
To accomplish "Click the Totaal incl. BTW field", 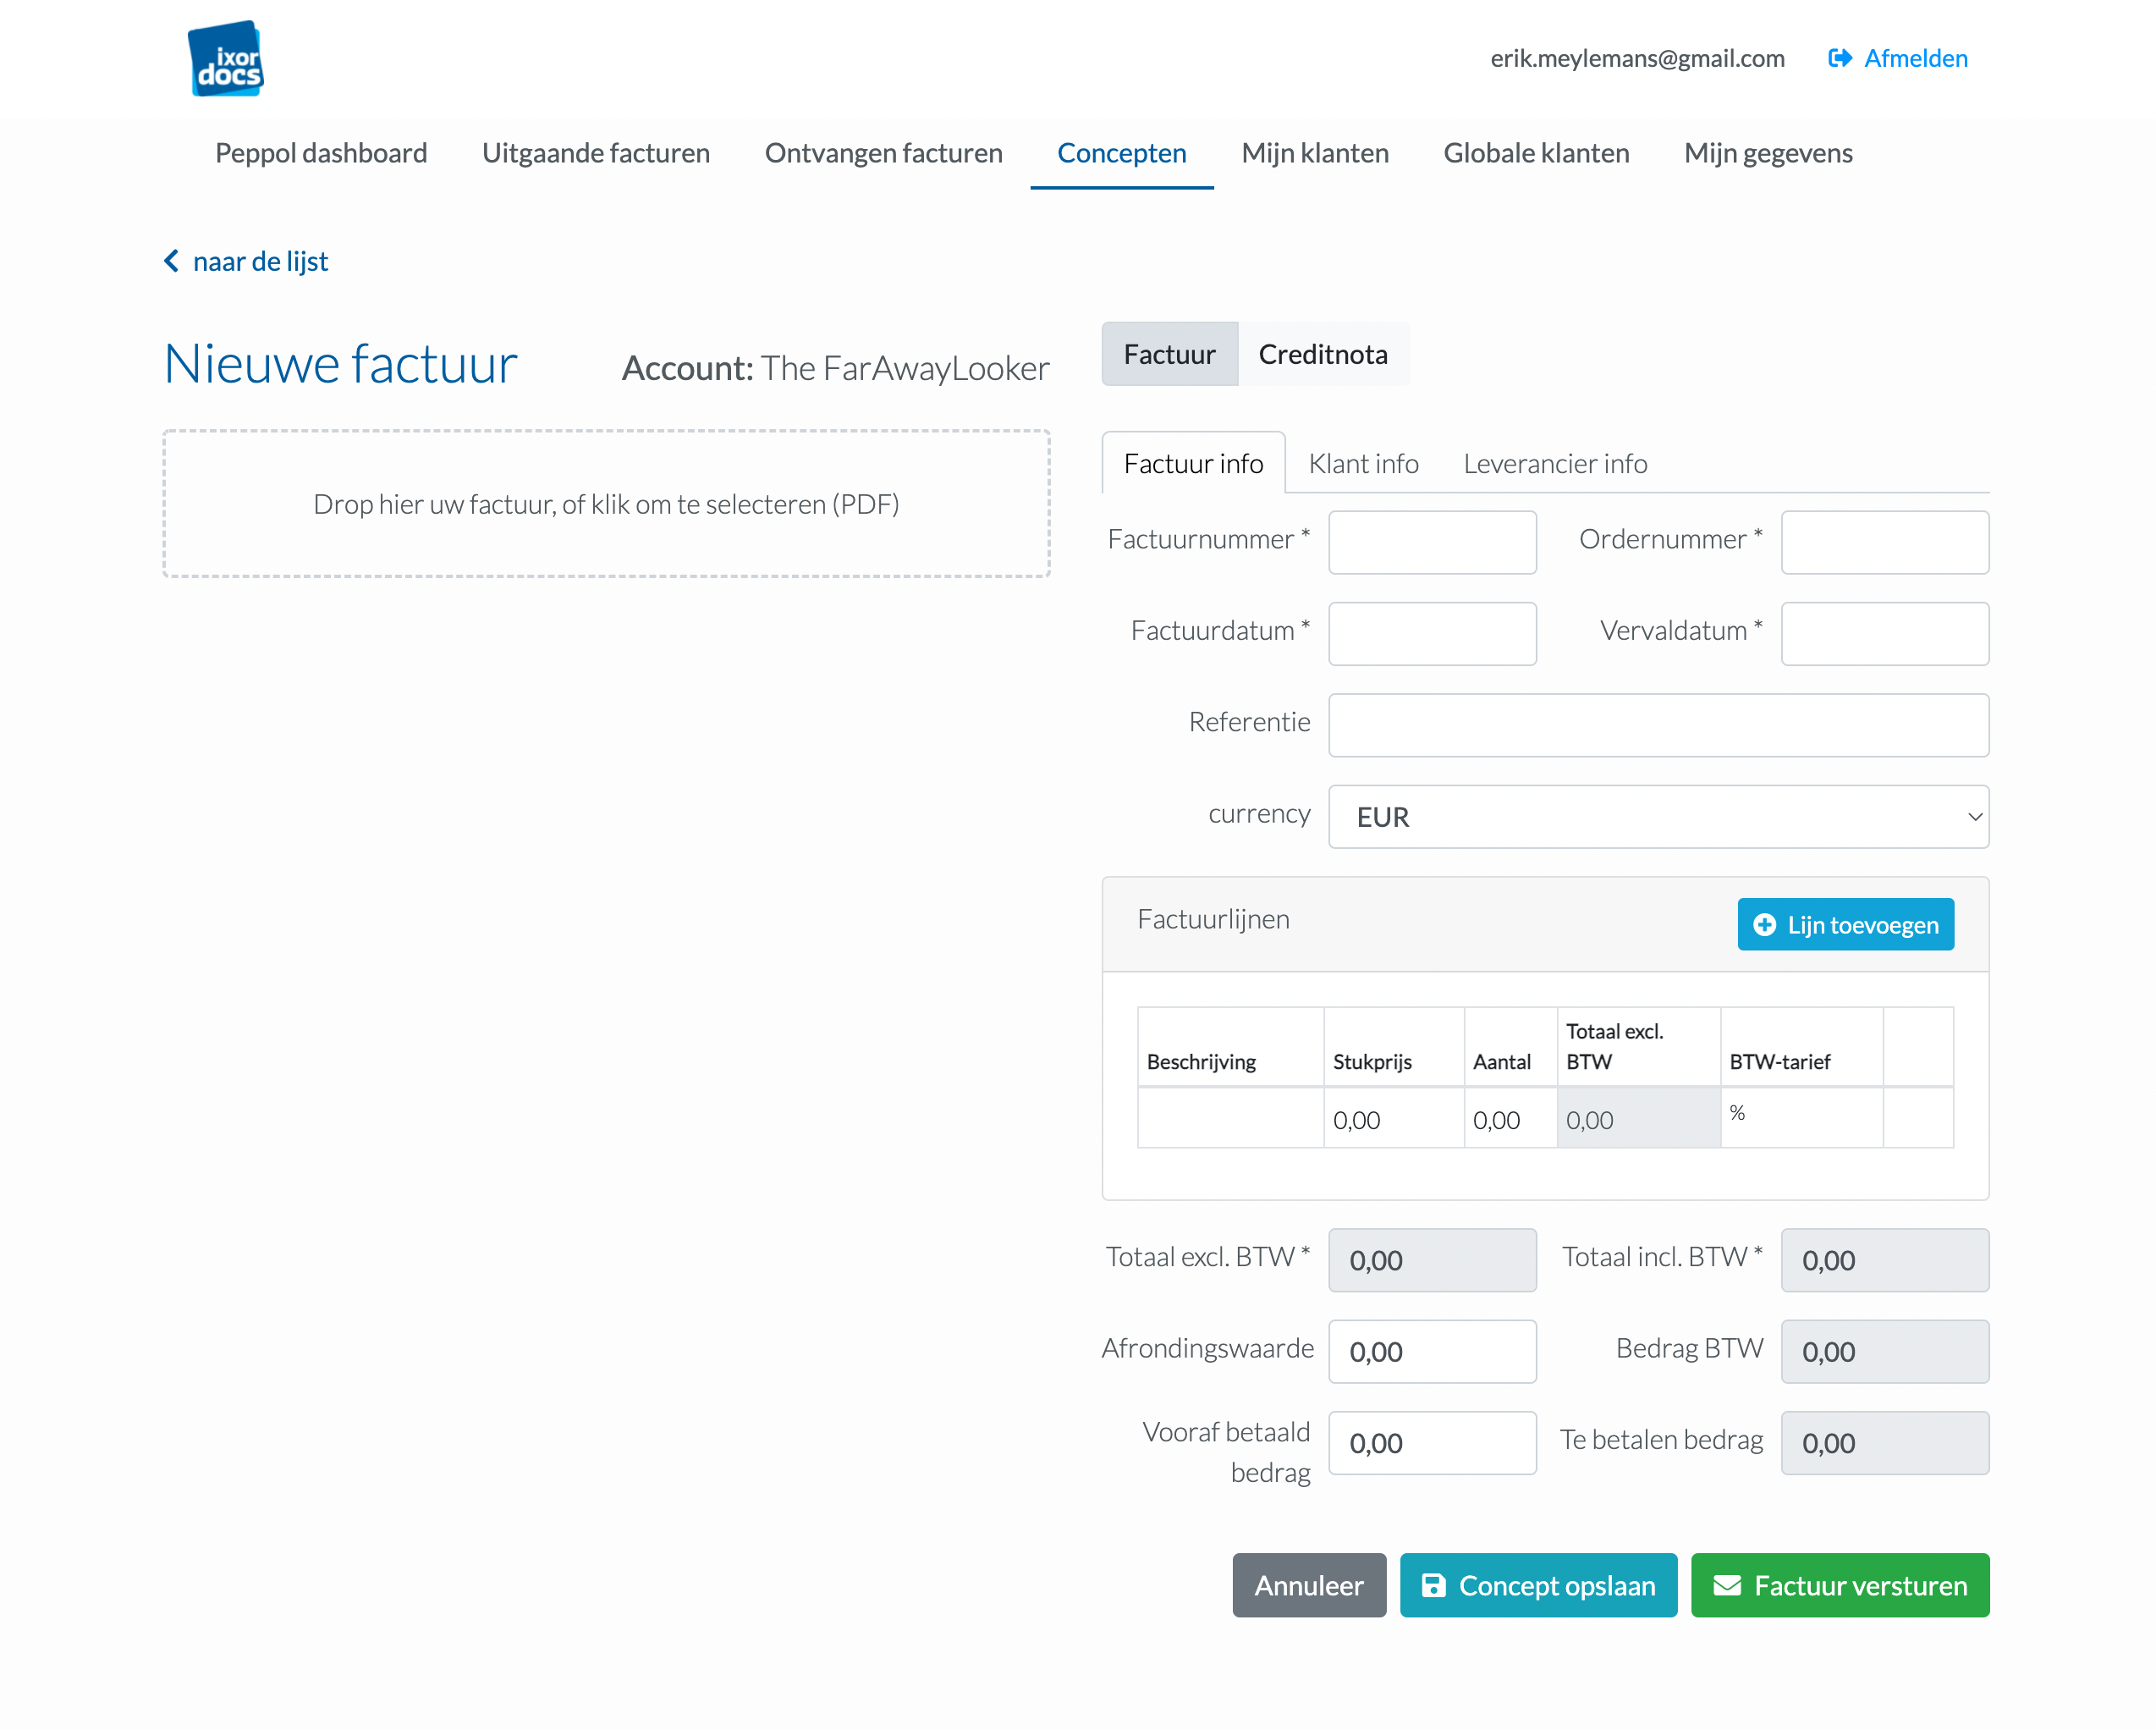I will tap(1885, 1260).
